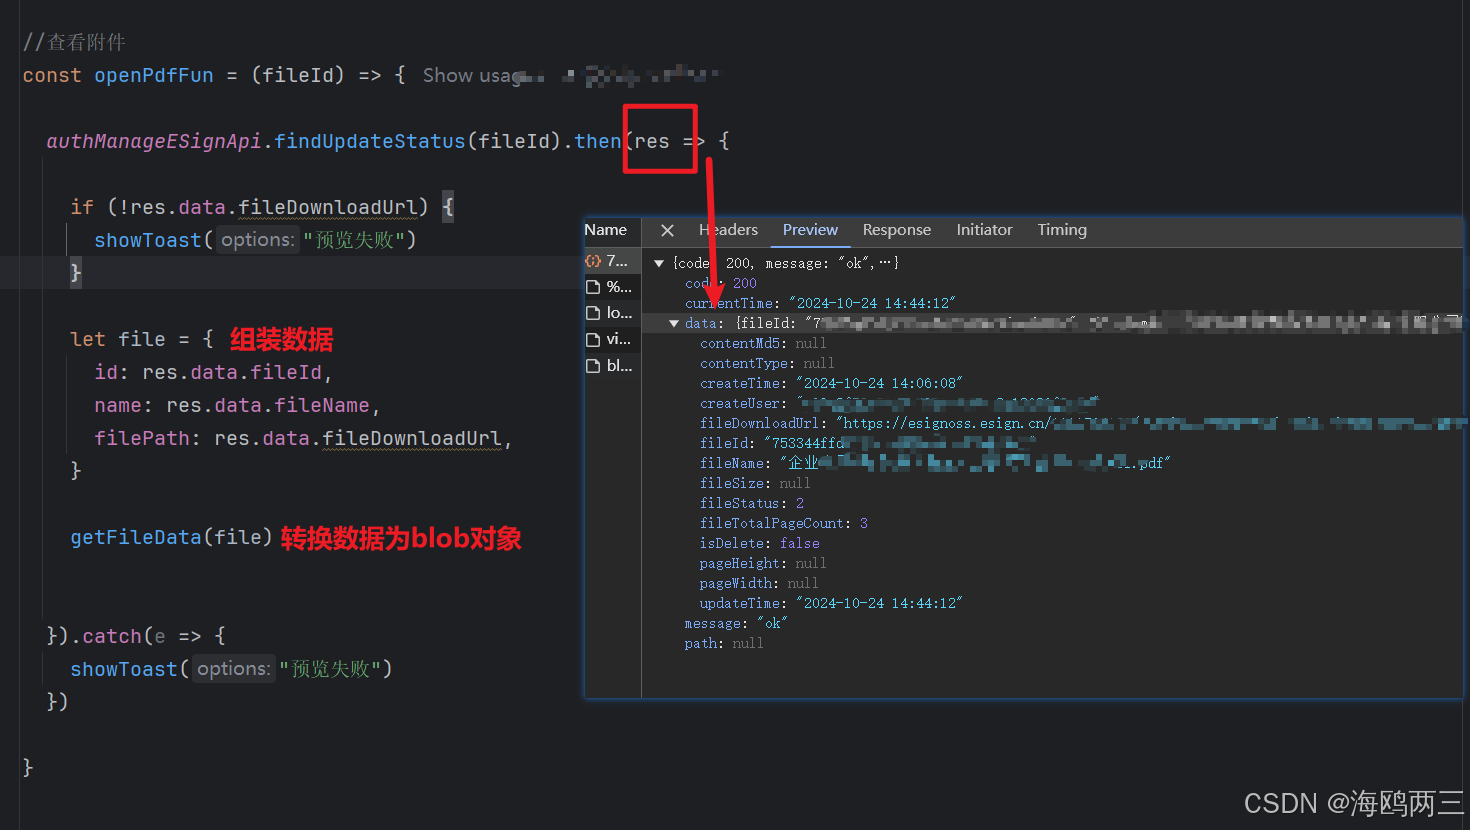Click the updateTime value row
This screenshot has height=830, width=1470.
click(831, 603)
